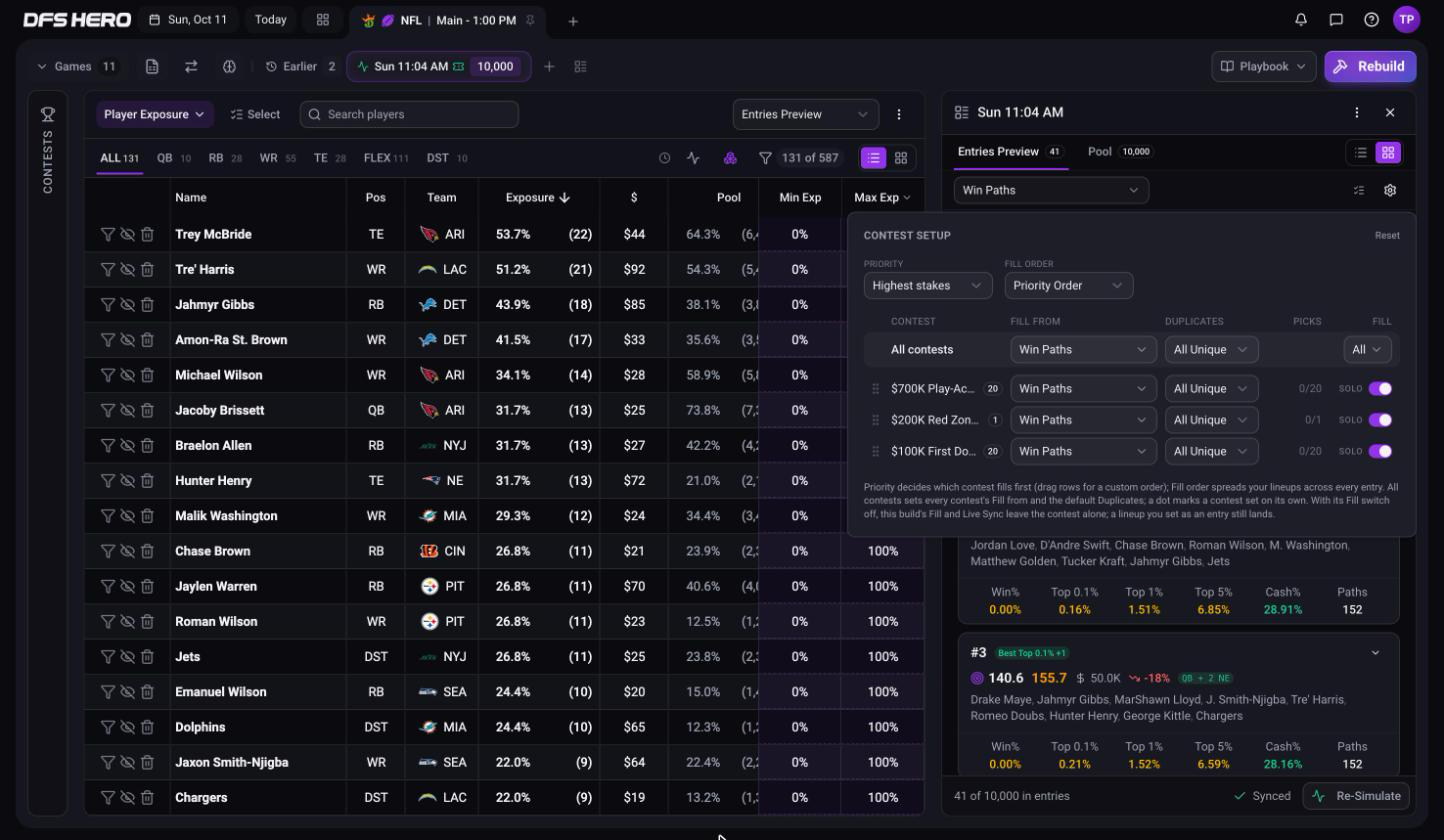Open the 131 of 587 filter button

[799, 158]
